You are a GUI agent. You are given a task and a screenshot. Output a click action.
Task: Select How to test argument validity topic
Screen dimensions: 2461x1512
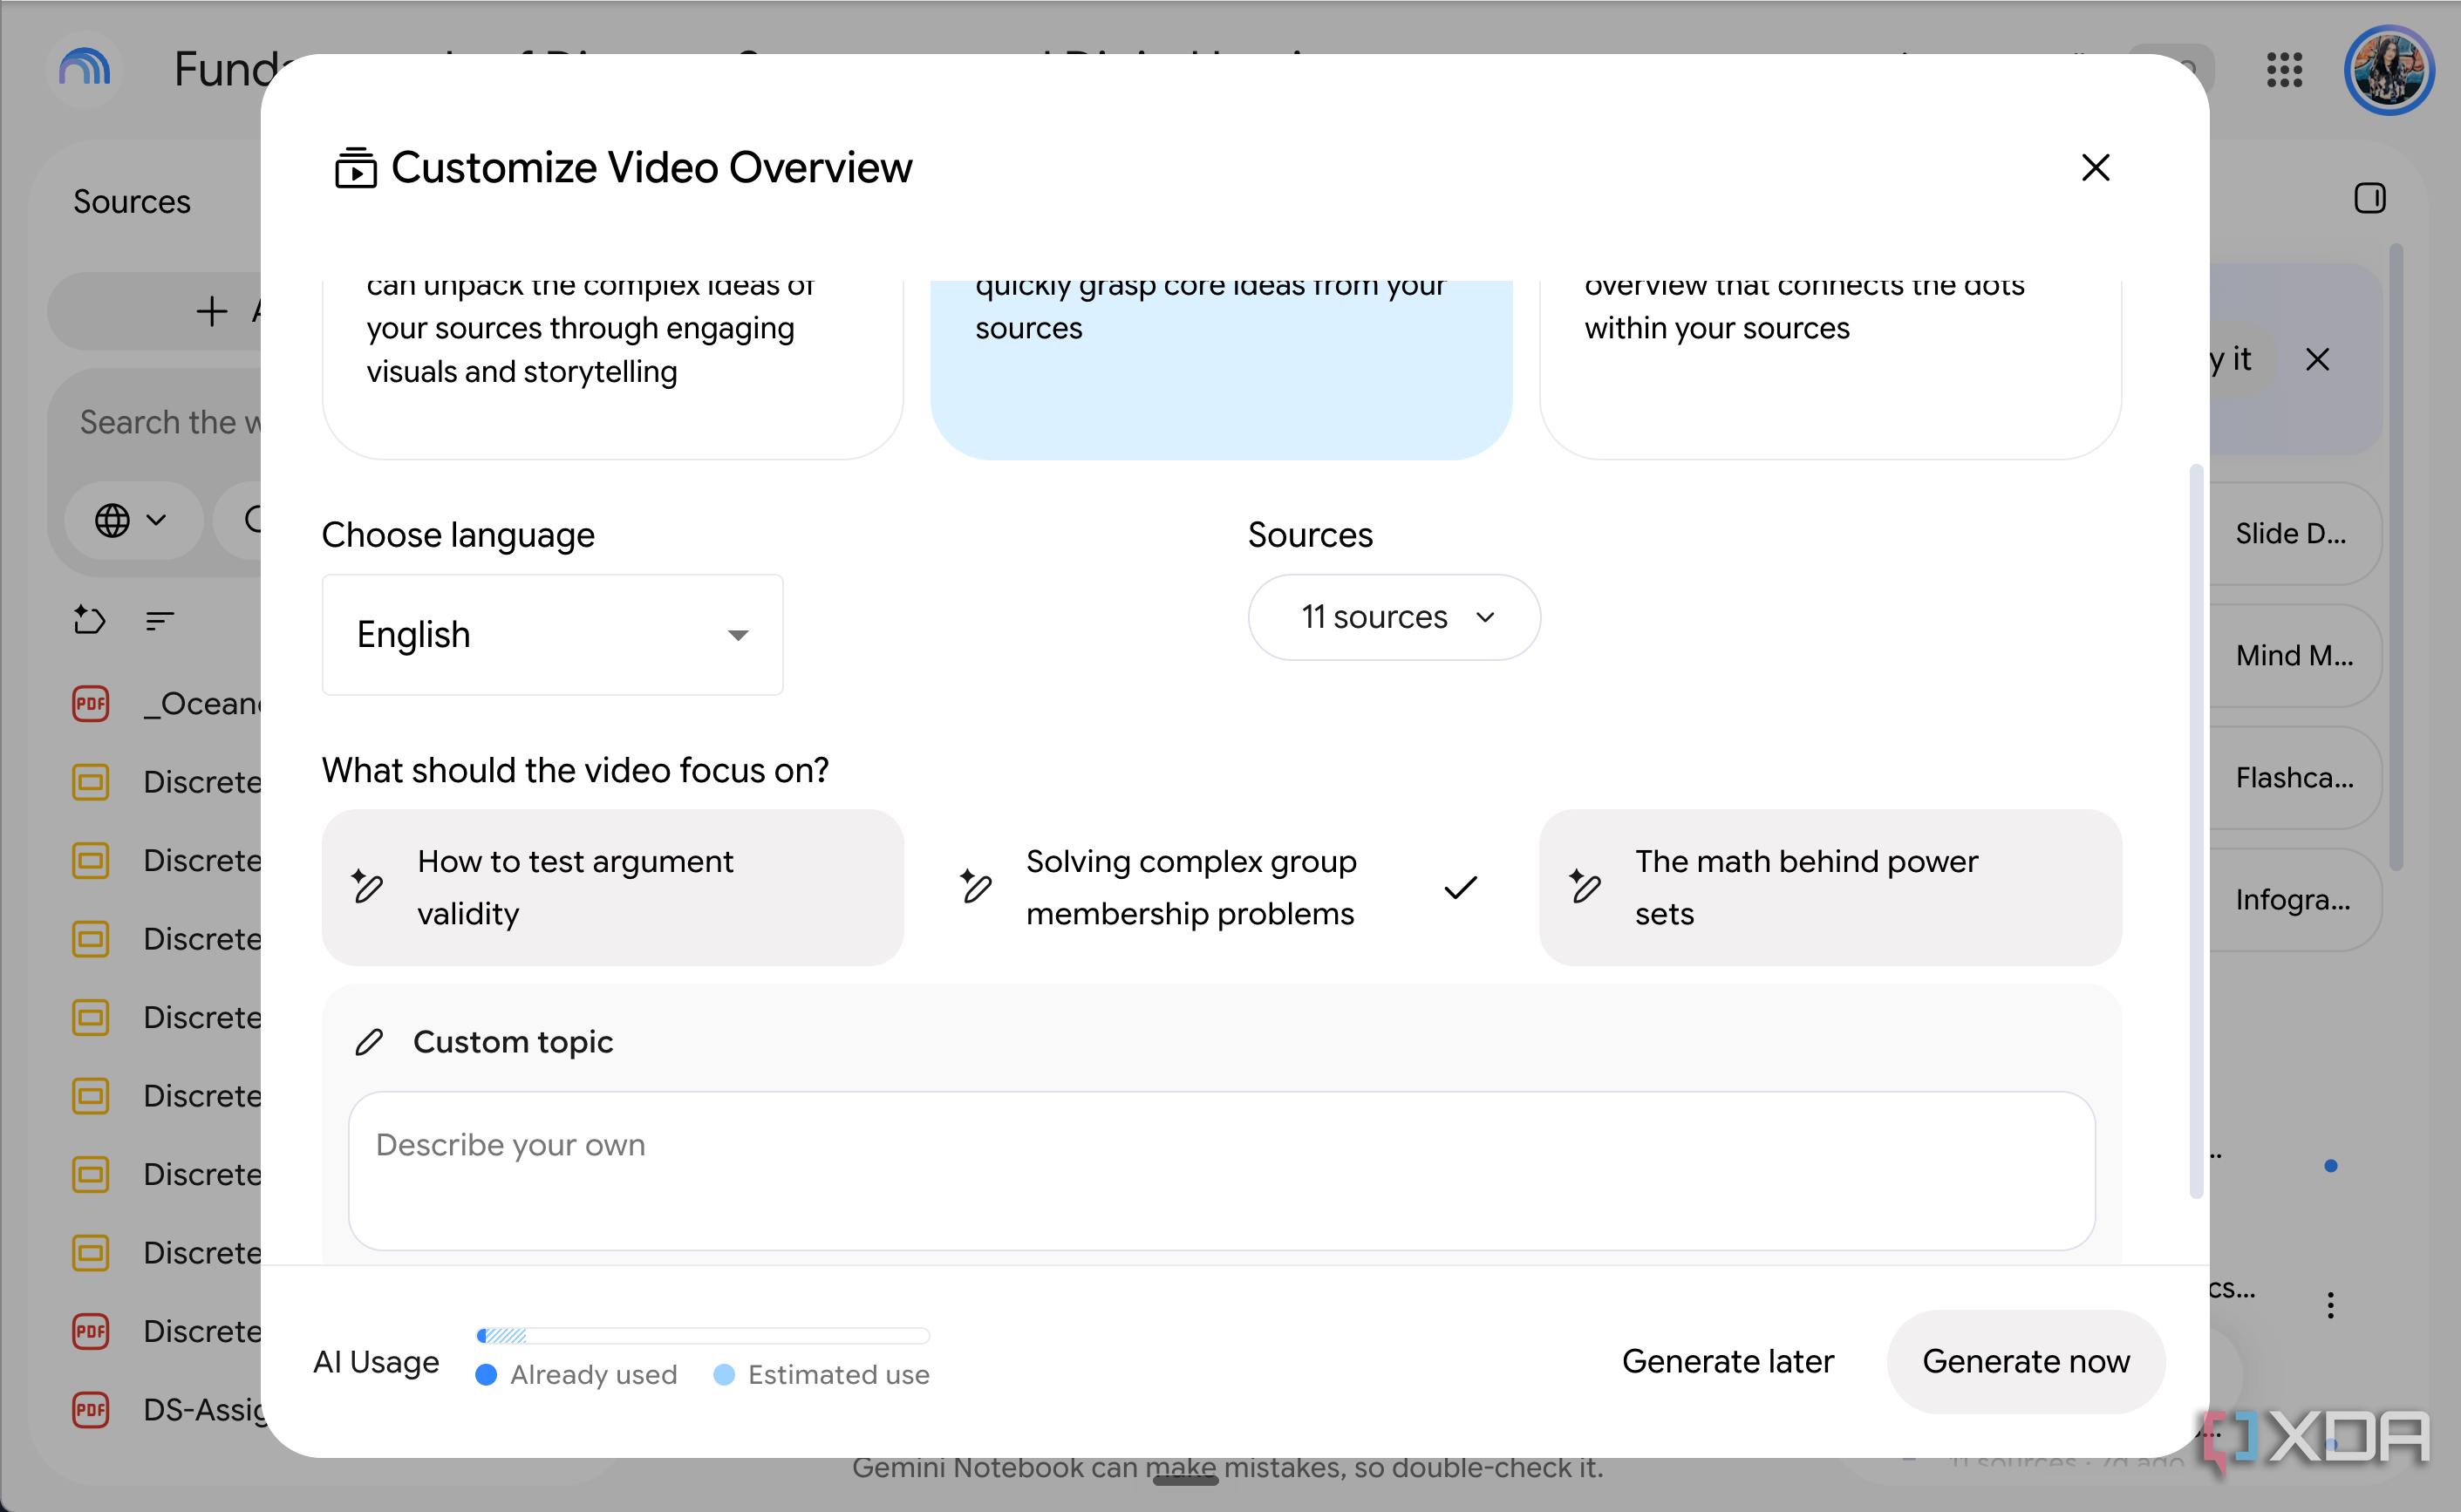tap(612, 888)
